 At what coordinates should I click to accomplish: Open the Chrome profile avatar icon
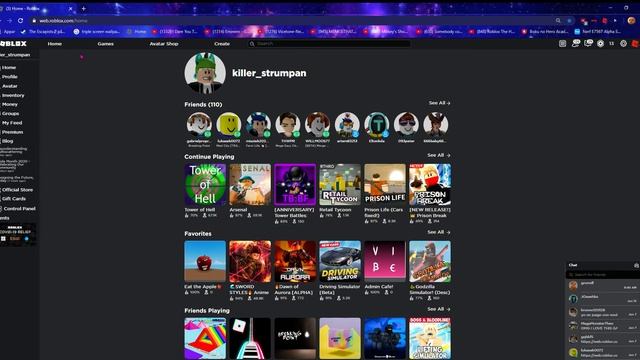coord(631,20)
